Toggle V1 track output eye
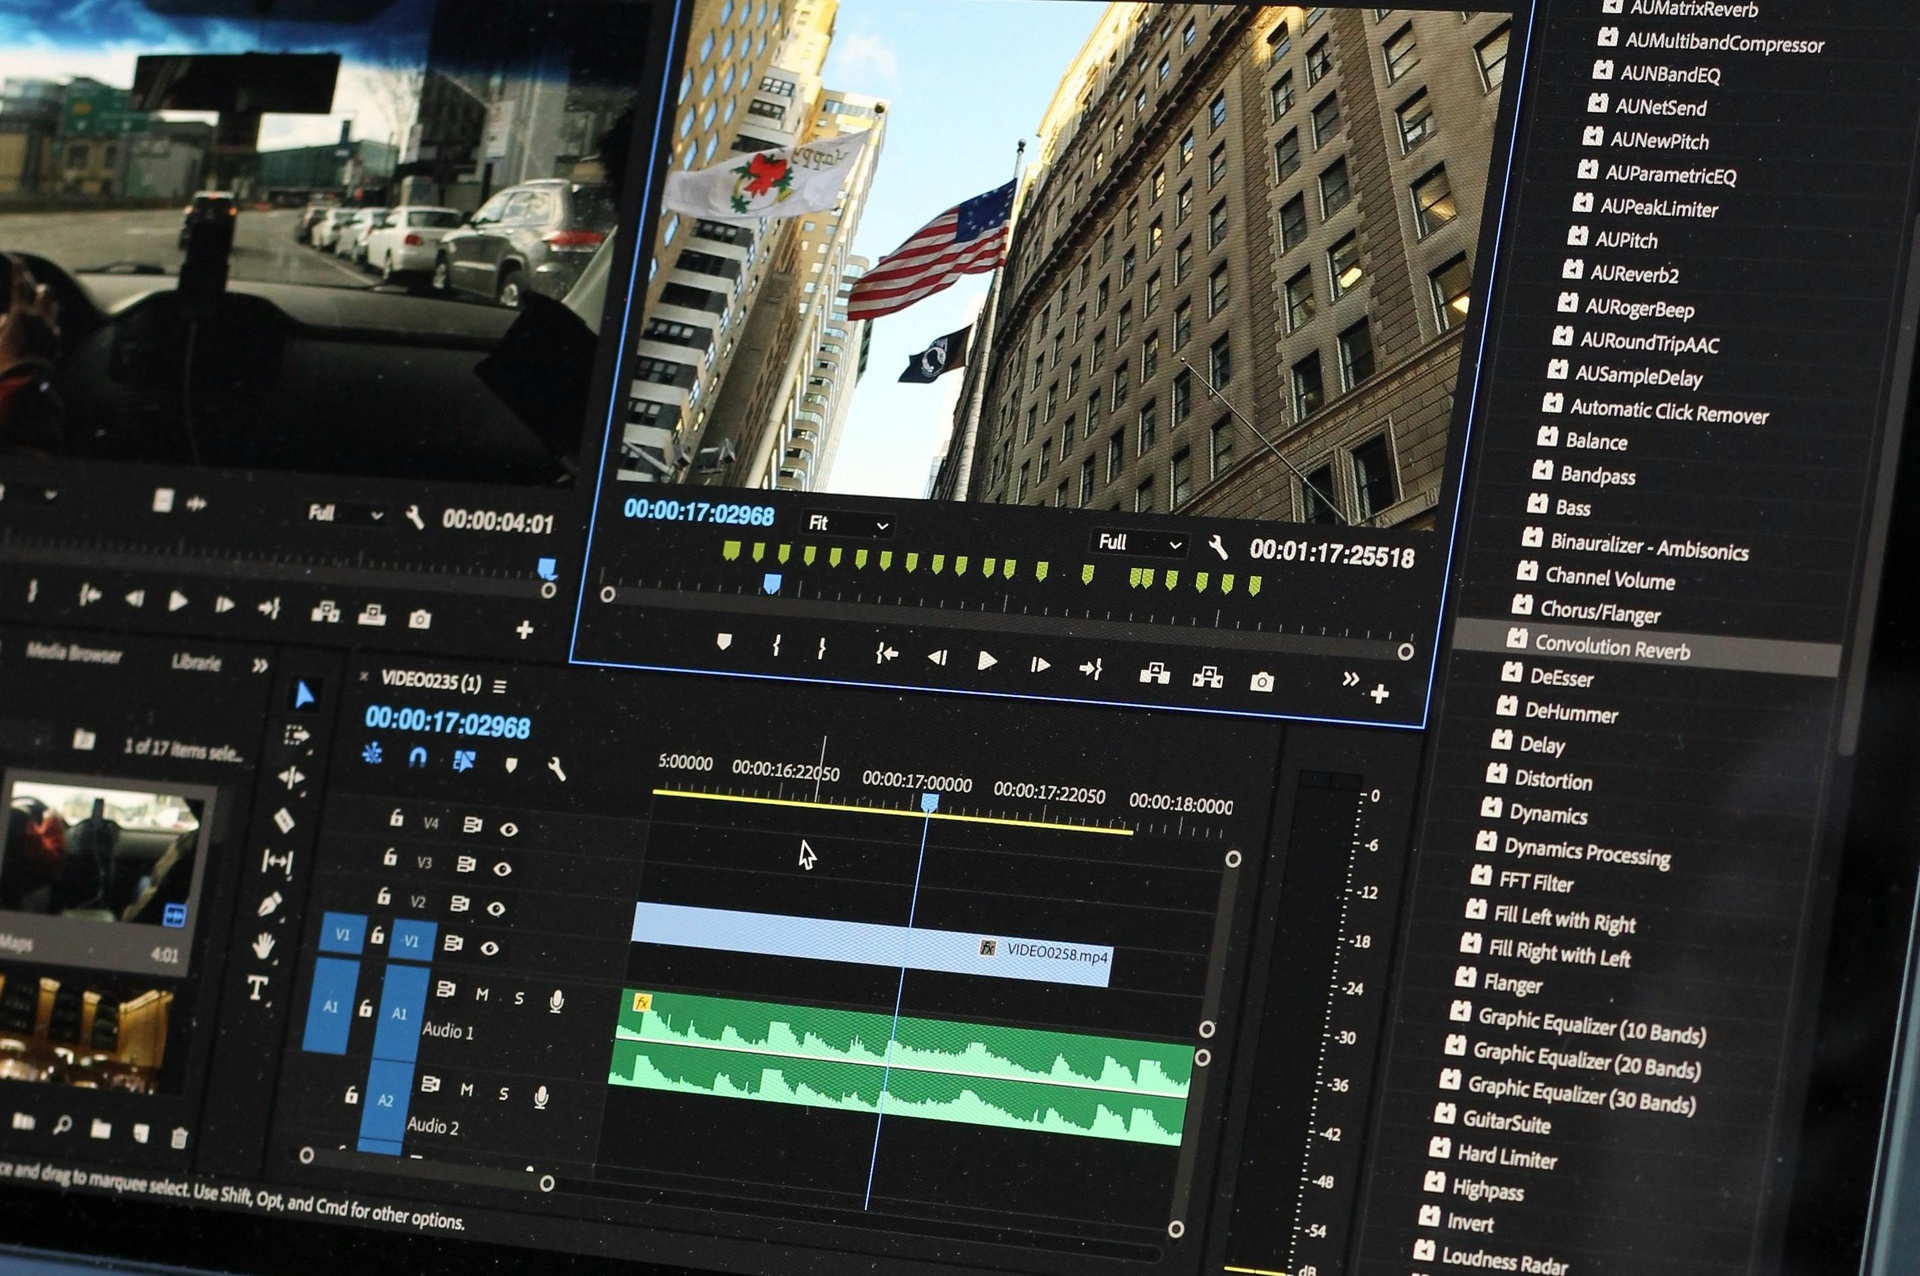 [489, 947]
